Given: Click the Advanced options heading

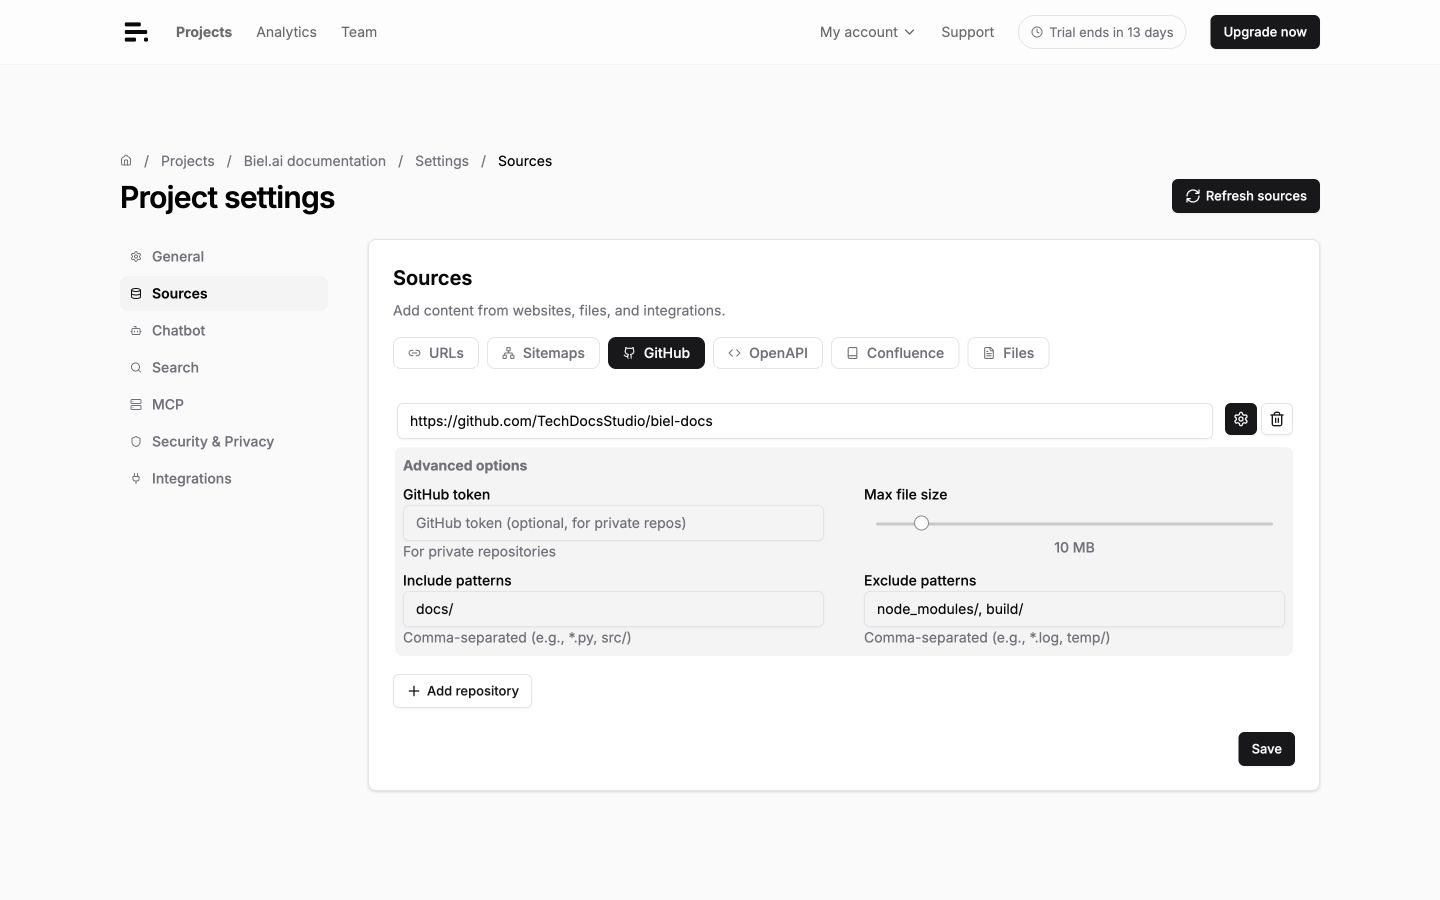Looking at the screenshot, I should [x=465, y=466].
